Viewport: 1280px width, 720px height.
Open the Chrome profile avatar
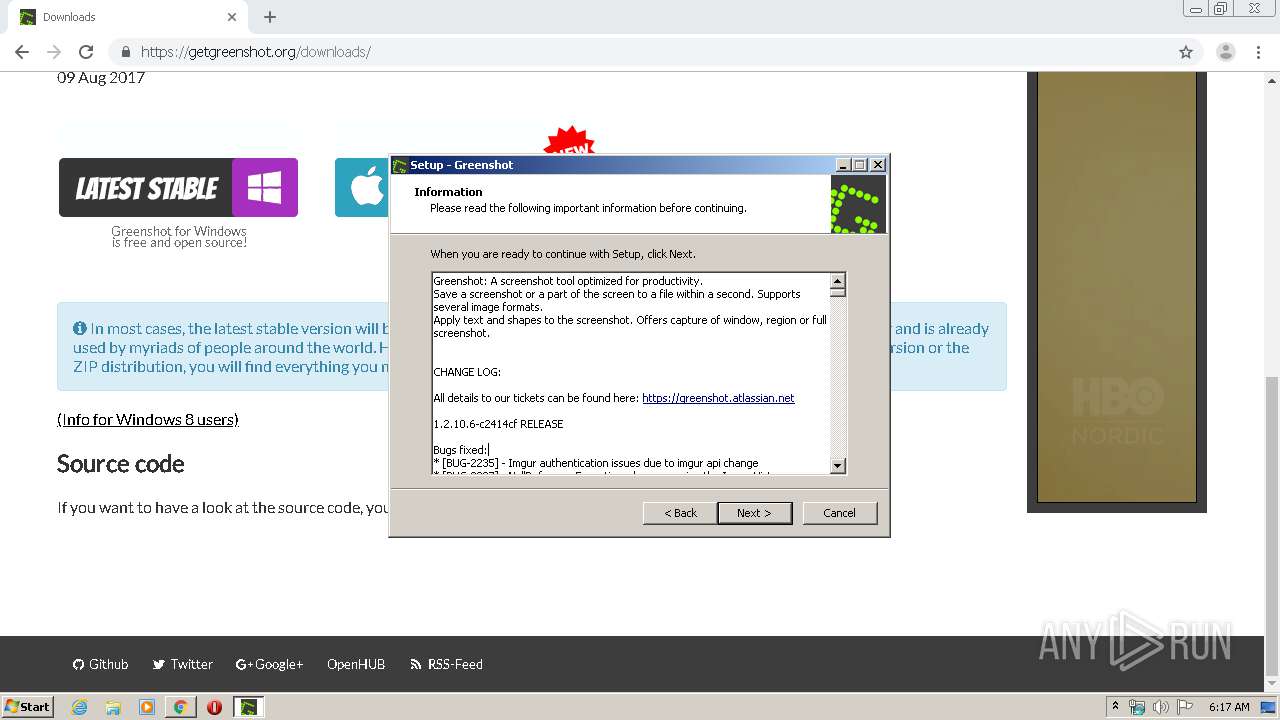(1225, 52)
